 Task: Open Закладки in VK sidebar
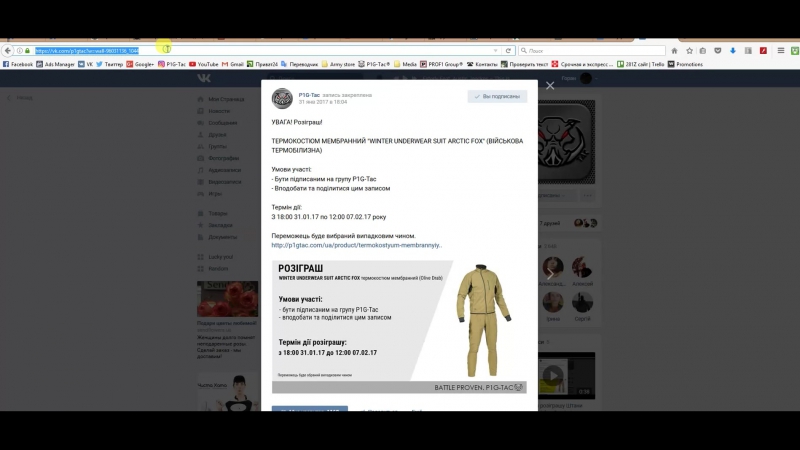pos(215,225)
